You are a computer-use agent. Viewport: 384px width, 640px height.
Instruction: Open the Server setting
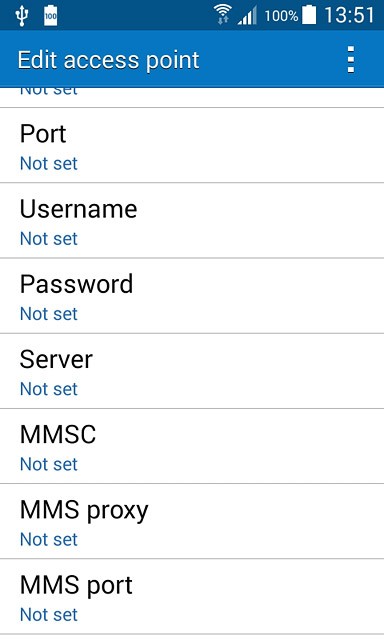point(192,371)
